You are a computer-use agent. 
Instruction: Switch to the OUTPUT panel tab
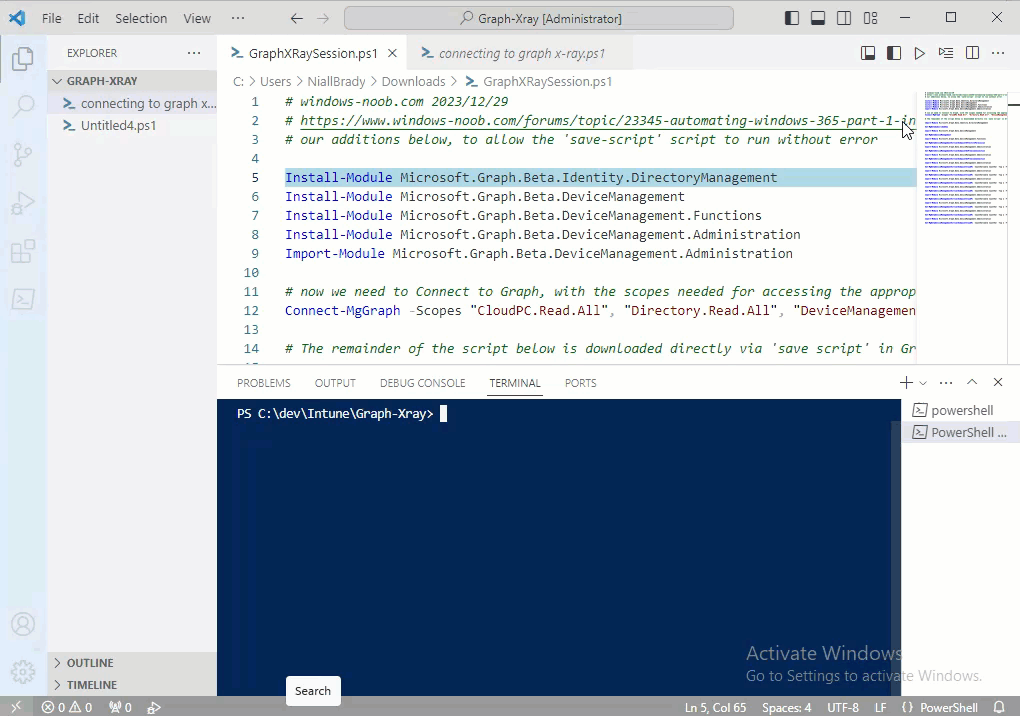(335, 383)
